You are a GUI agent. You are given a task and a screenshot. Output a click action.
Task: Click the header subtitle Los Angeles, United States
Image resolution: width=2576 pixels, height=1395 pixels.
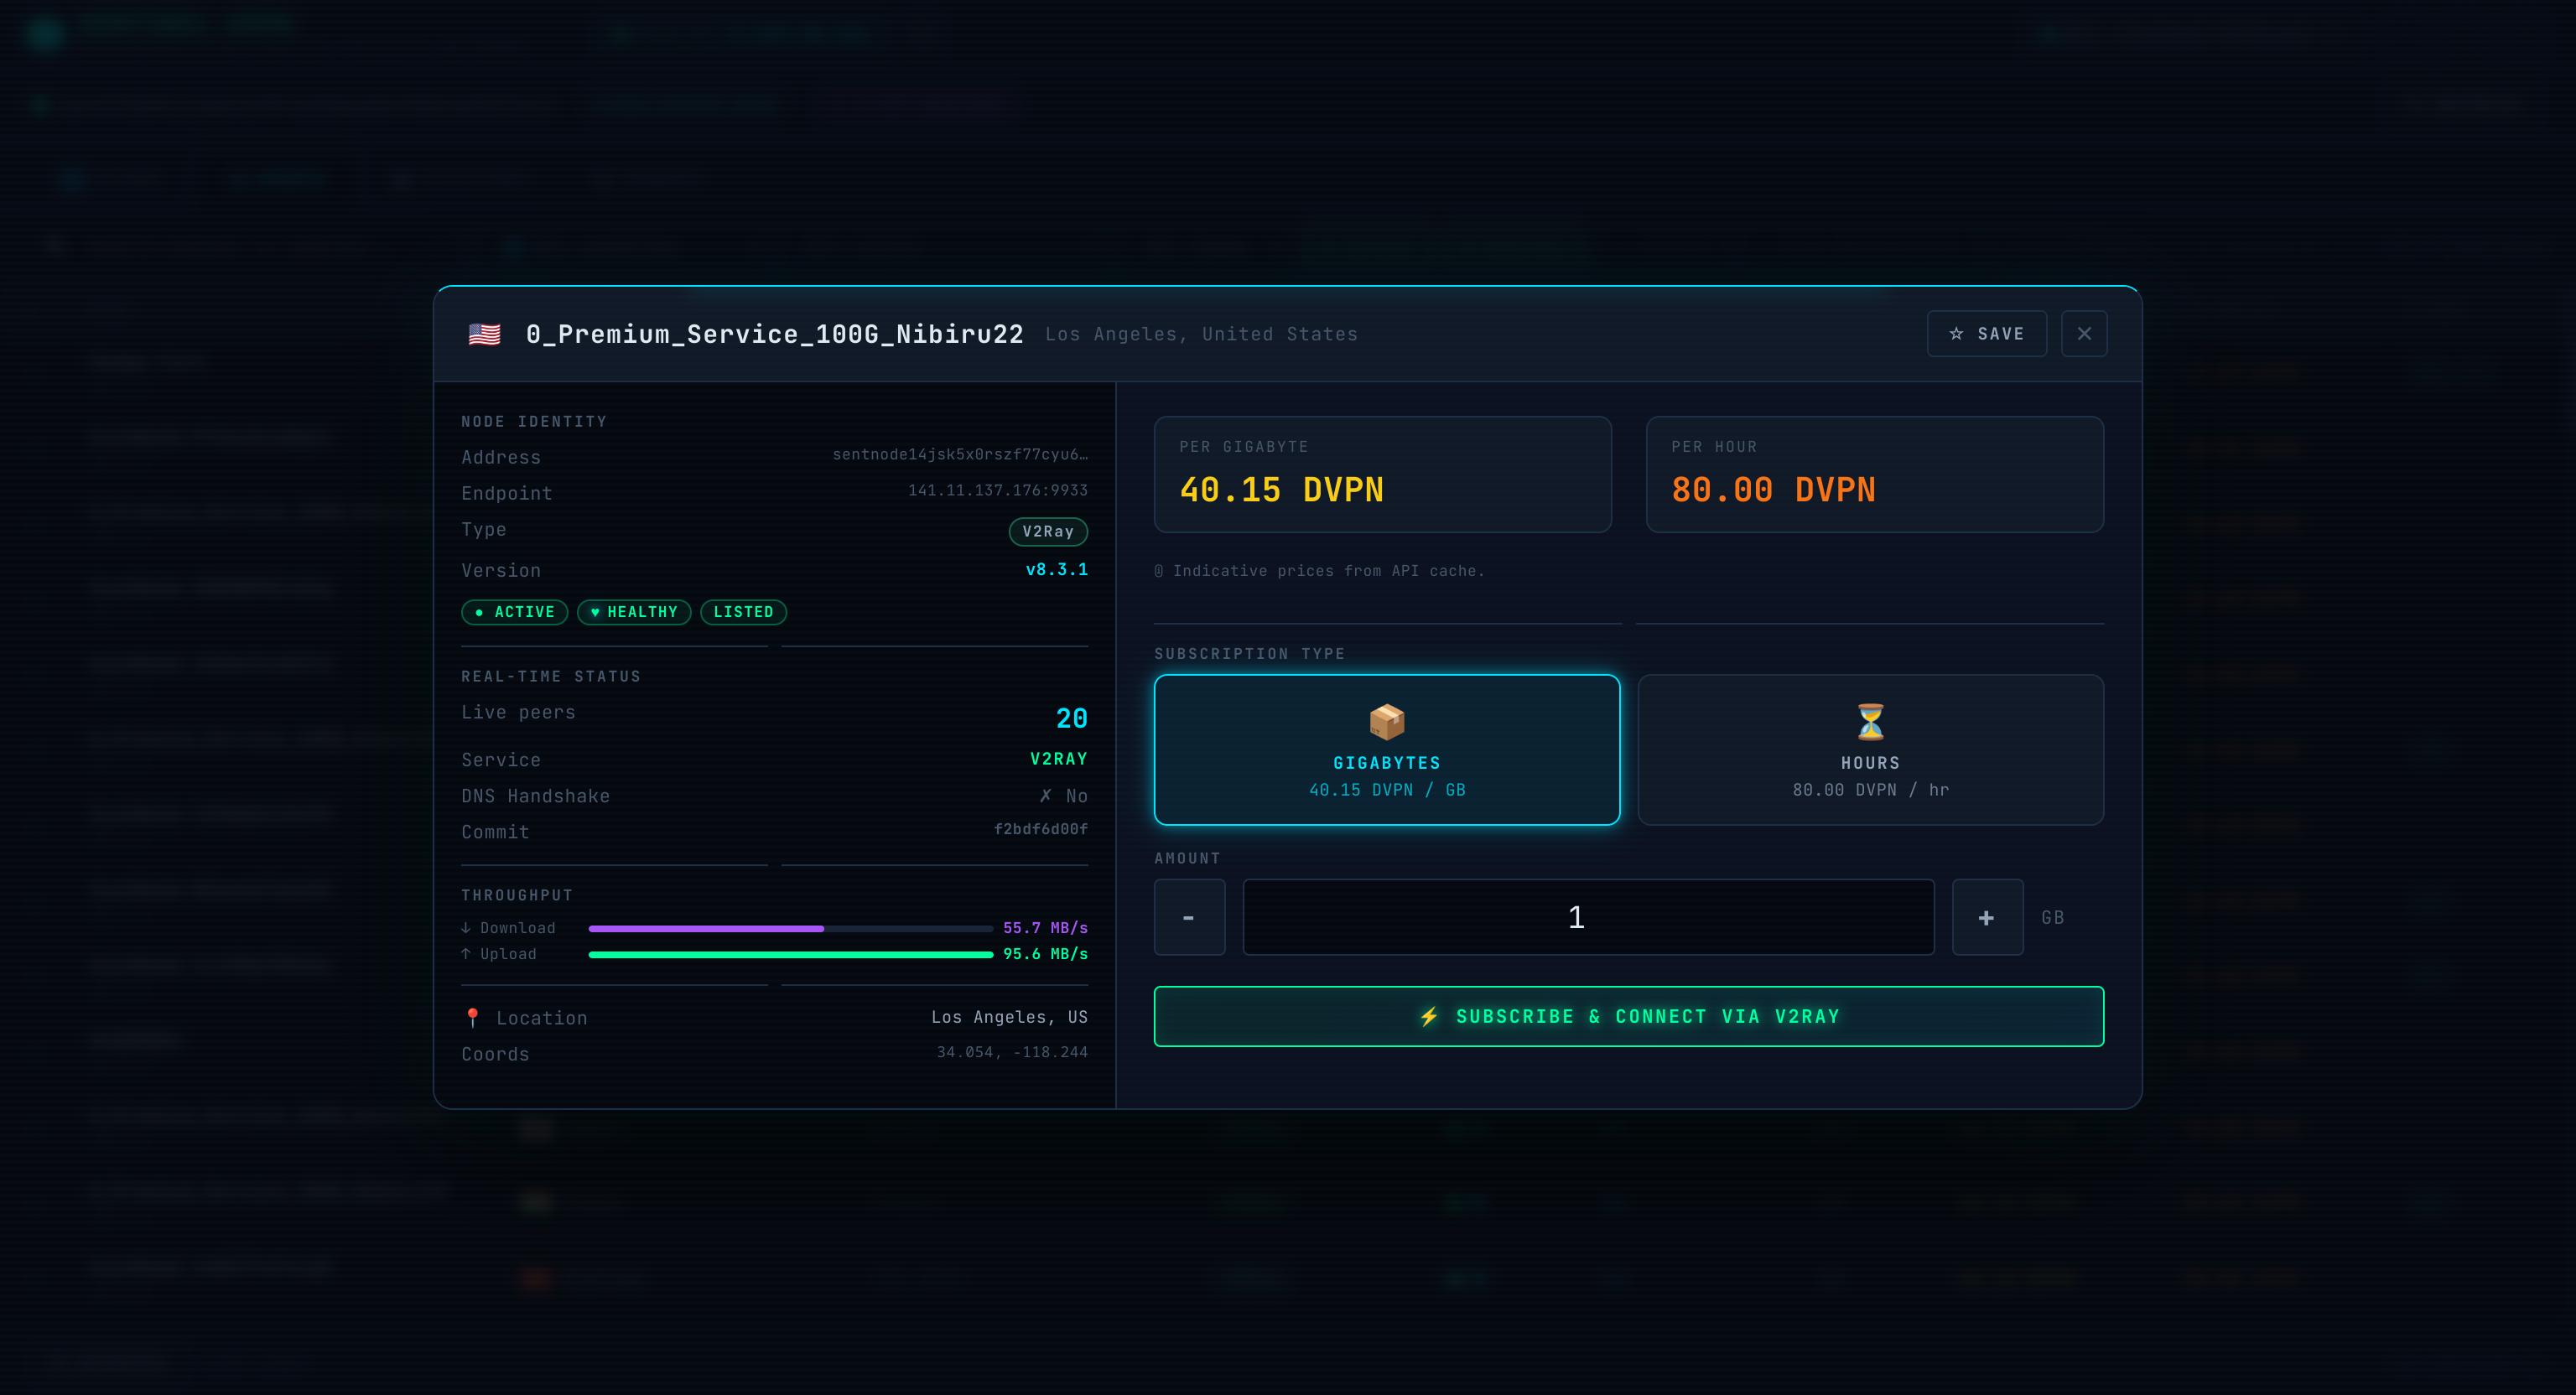(1201, 334)
